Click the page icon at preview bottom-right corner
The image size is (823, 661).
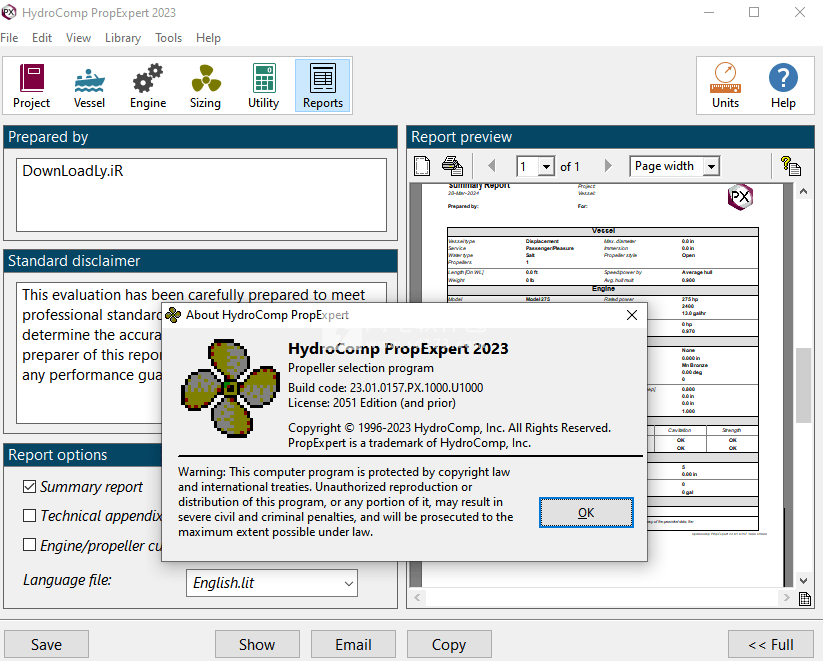[x=805, y=599]
